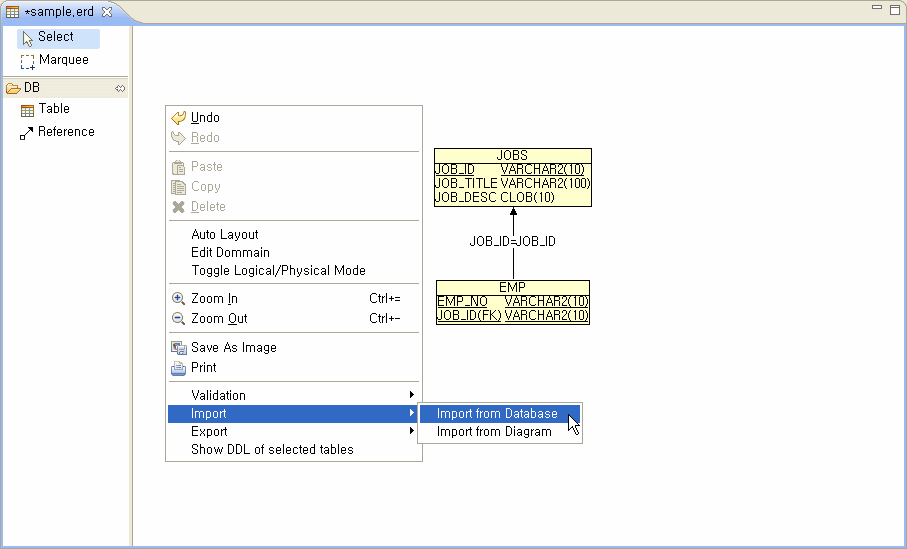The height and width of the screenshot is (549, 907).
Task: Select Print from the context menu
Action: (x=203, y=368)
